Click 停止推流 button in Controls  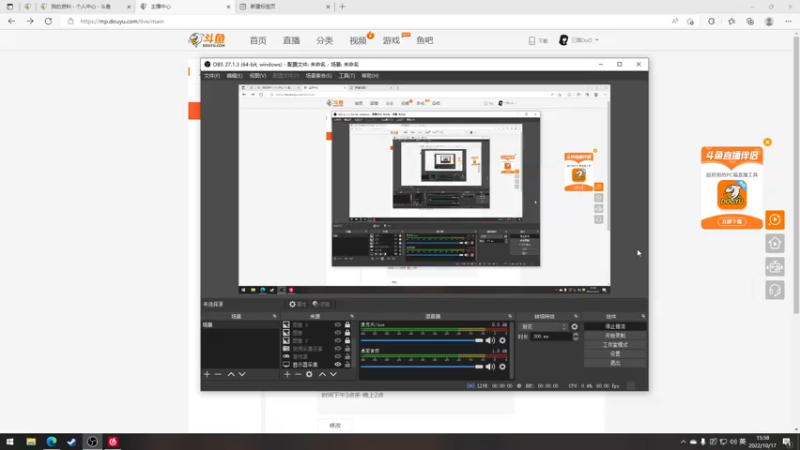(x=615, y=327)
